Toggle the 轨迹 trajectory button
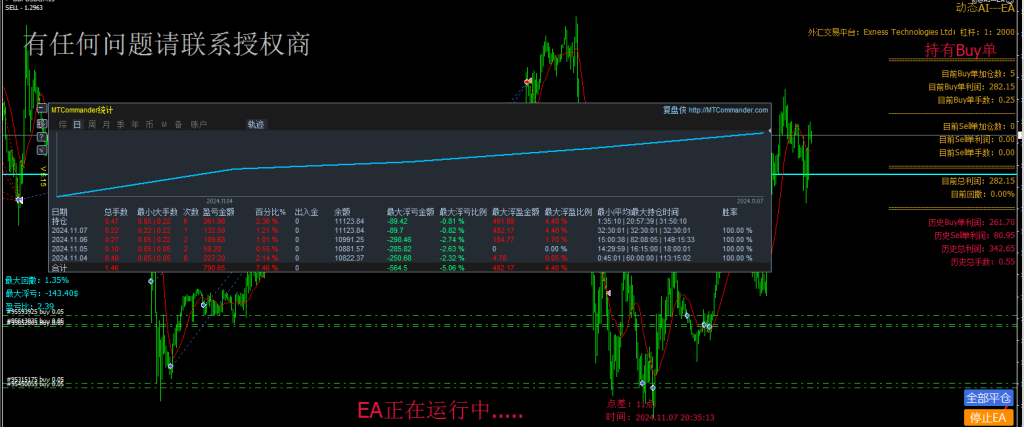This screenshot has height=427, width=1024. click(x=256, y=124)
